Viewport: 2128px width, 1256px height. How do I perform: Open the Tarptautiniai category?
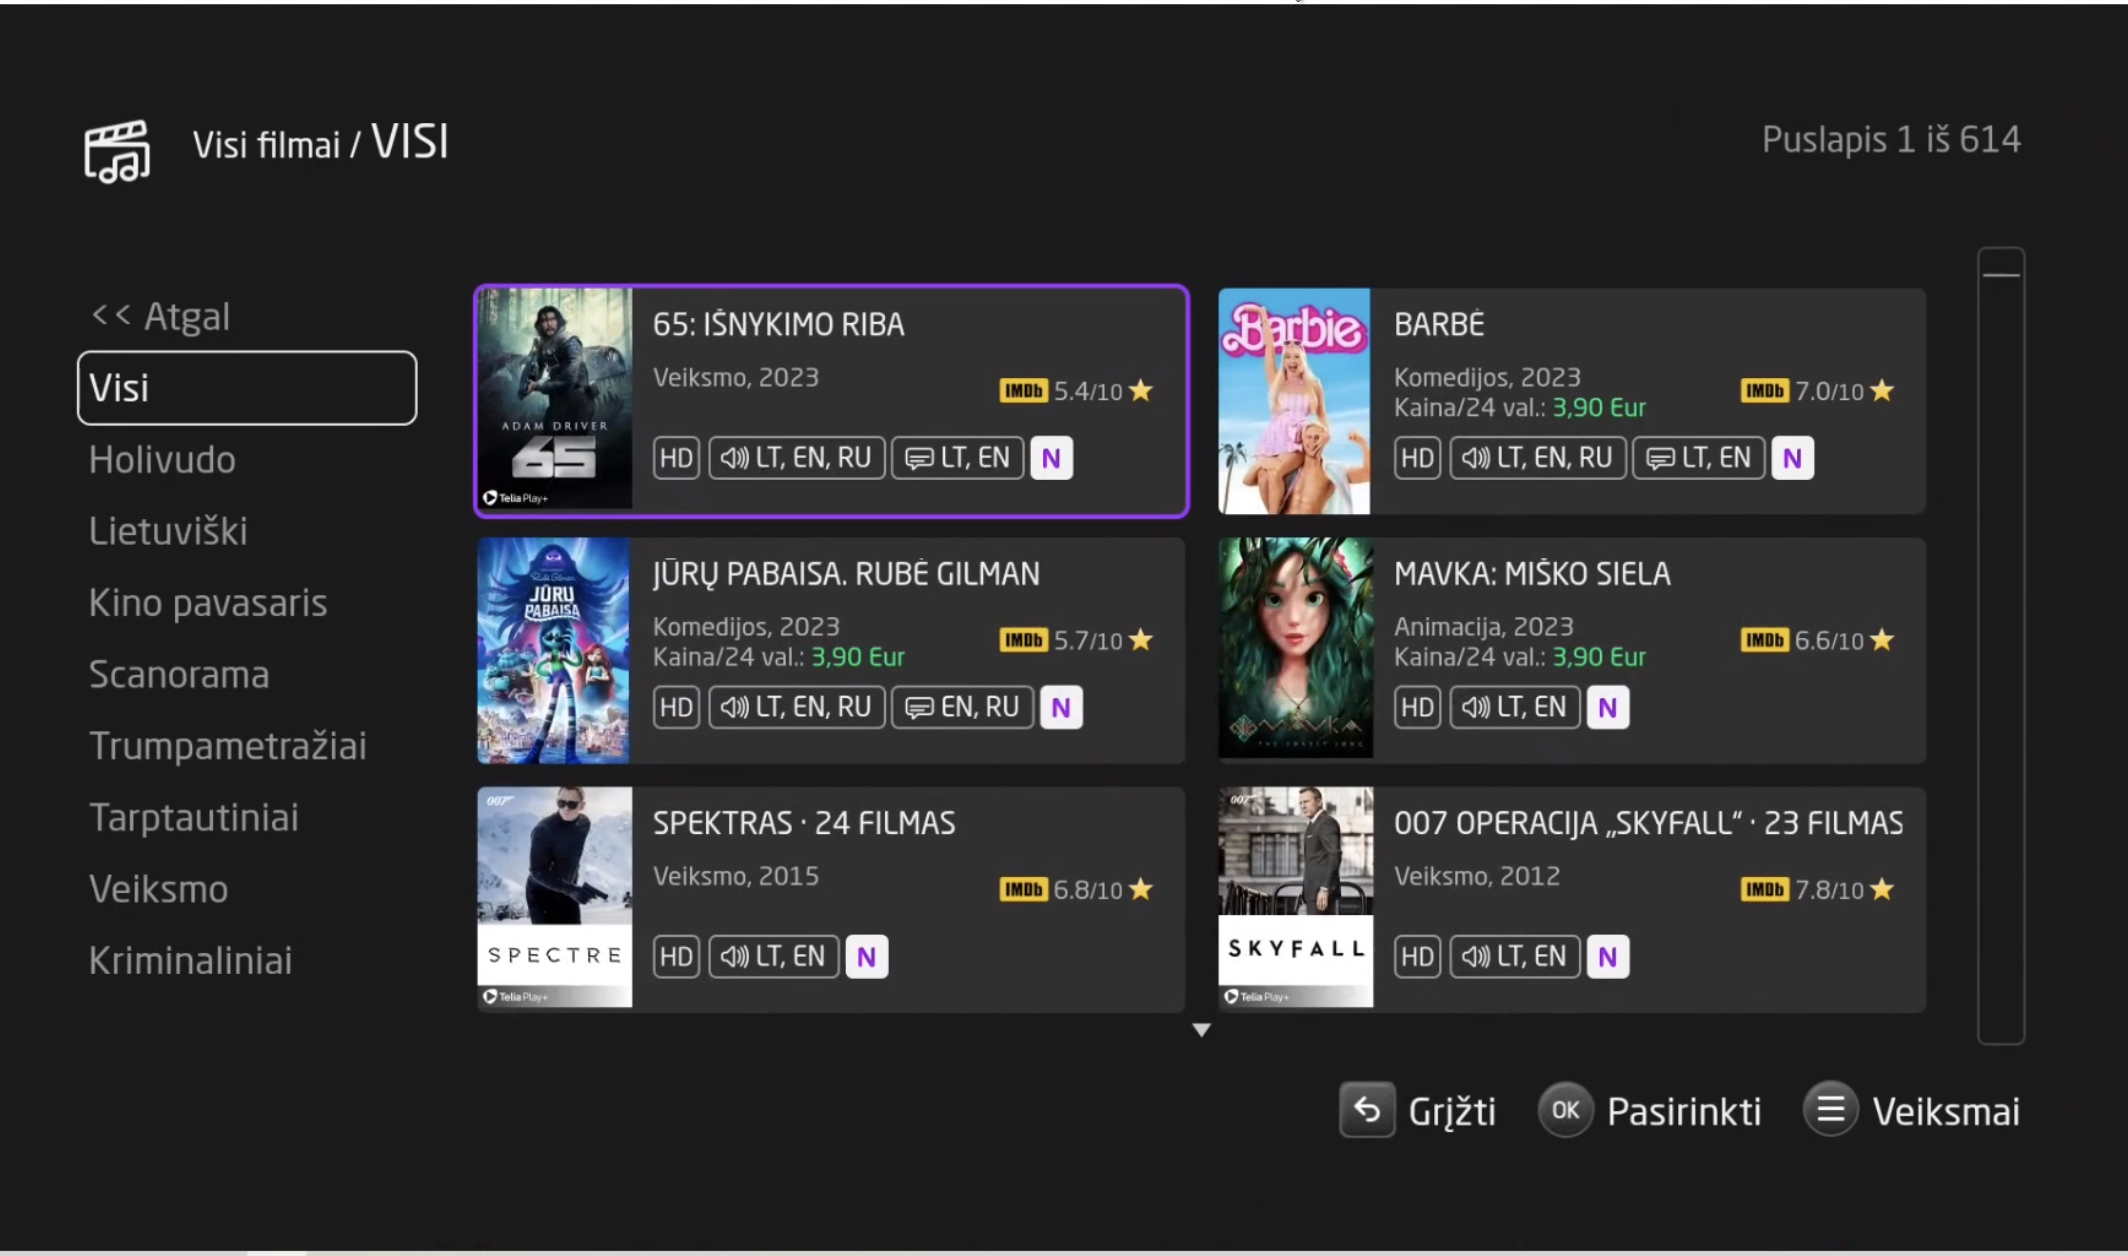[194, 818]
